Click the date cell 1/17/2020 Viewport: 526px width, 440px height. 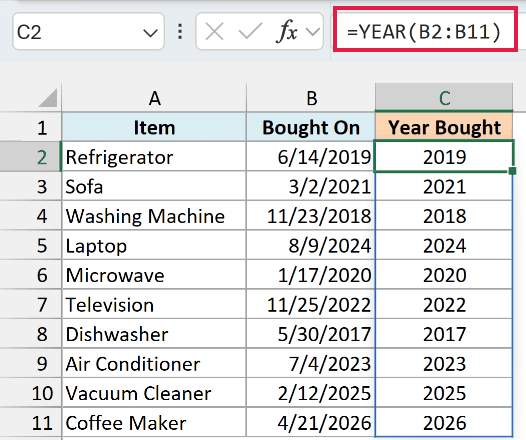[x=311, y=275]
